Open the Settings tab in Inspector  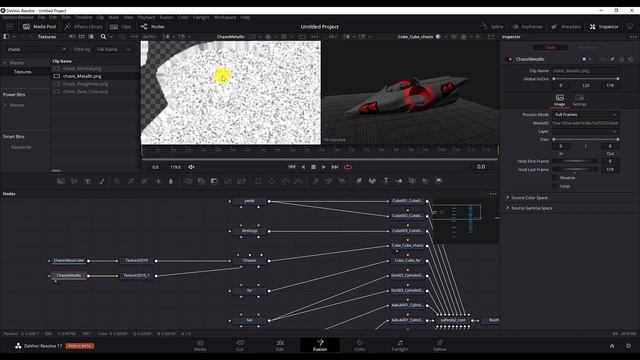pyautogui.click(x=579, y=100)
